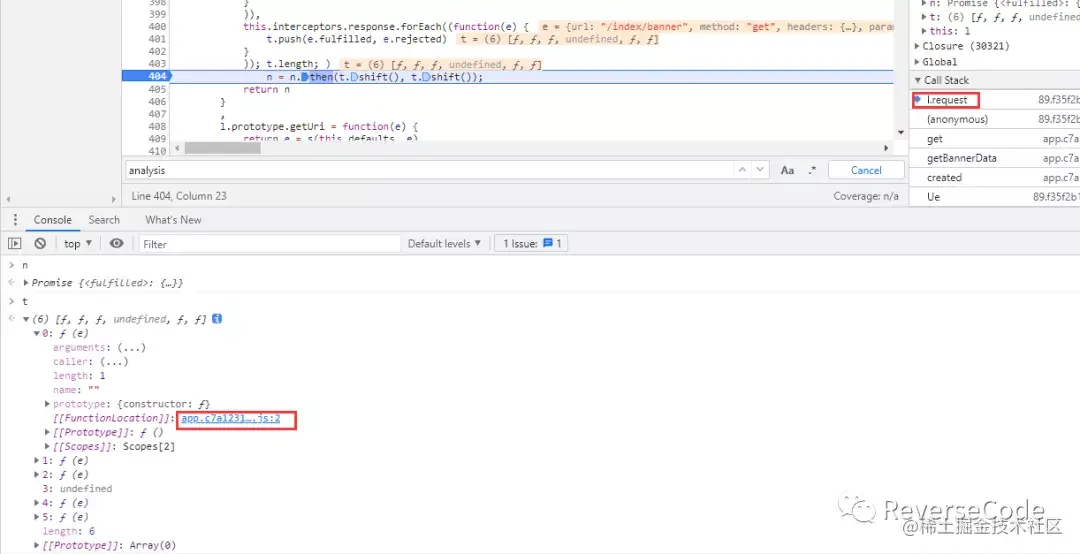Viewport: 1080px width, 554px height.
Task: Click line number 401 in gutter
Action: 156,39
